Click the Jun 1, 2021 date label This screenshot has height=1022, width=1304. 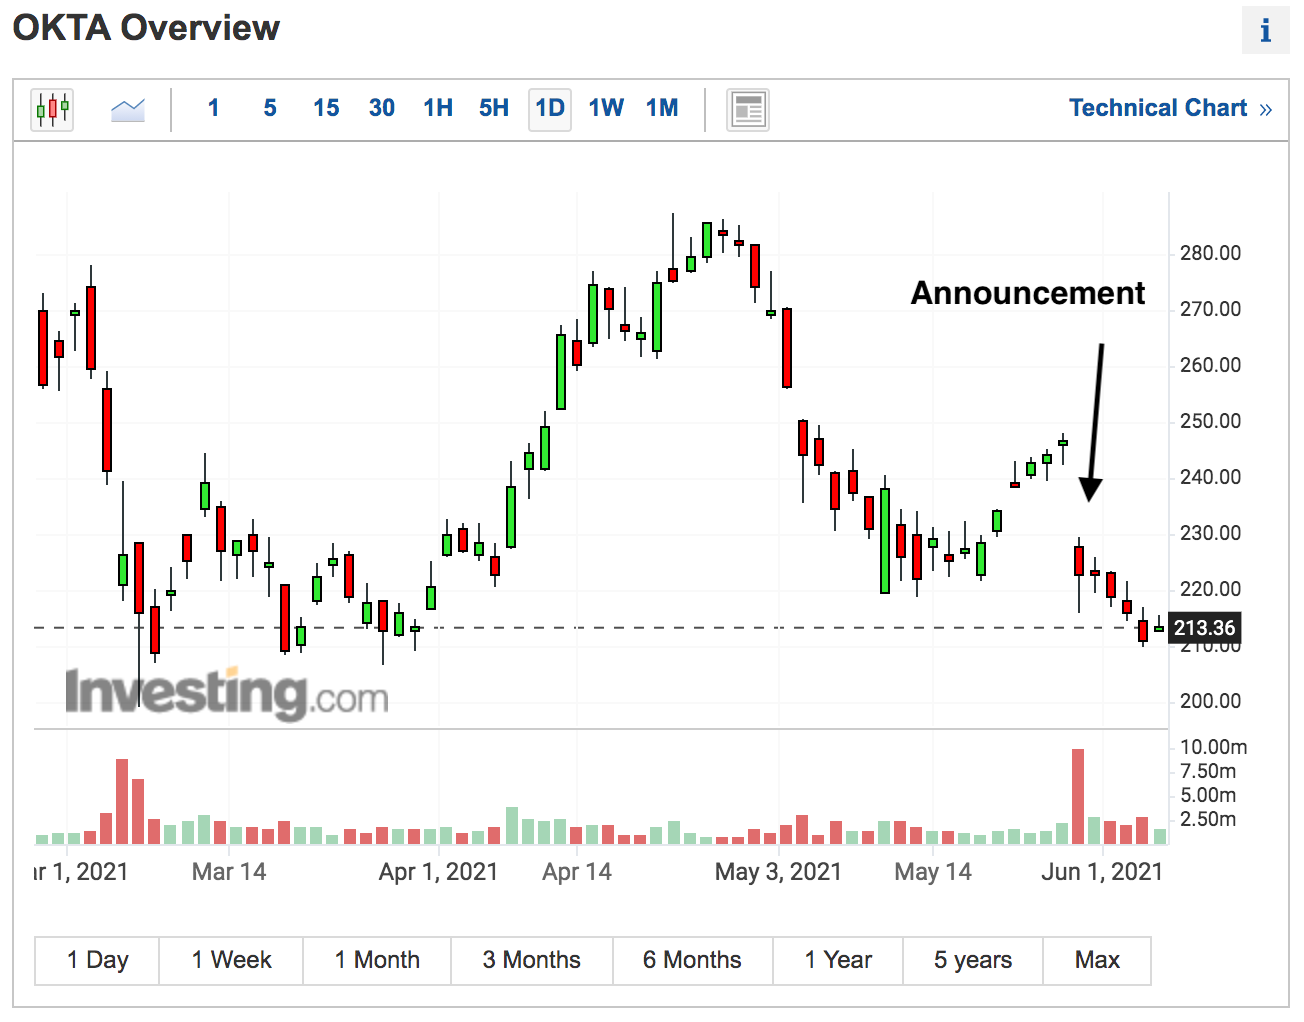1102,872
